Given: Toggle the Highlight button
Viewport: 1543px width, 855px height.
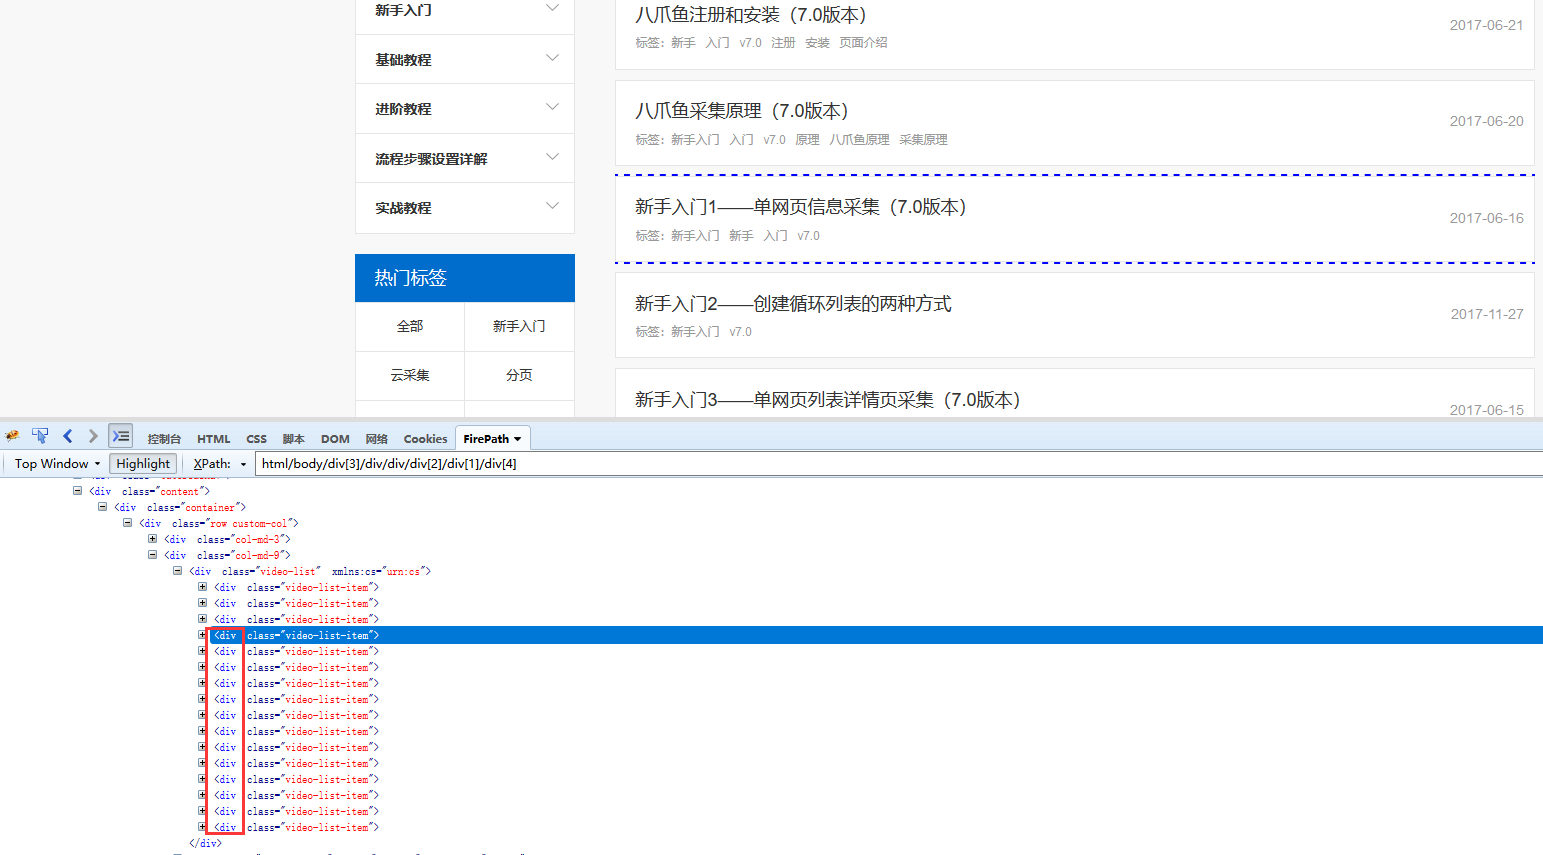Looking at the screenshot, I should [143, 464].
